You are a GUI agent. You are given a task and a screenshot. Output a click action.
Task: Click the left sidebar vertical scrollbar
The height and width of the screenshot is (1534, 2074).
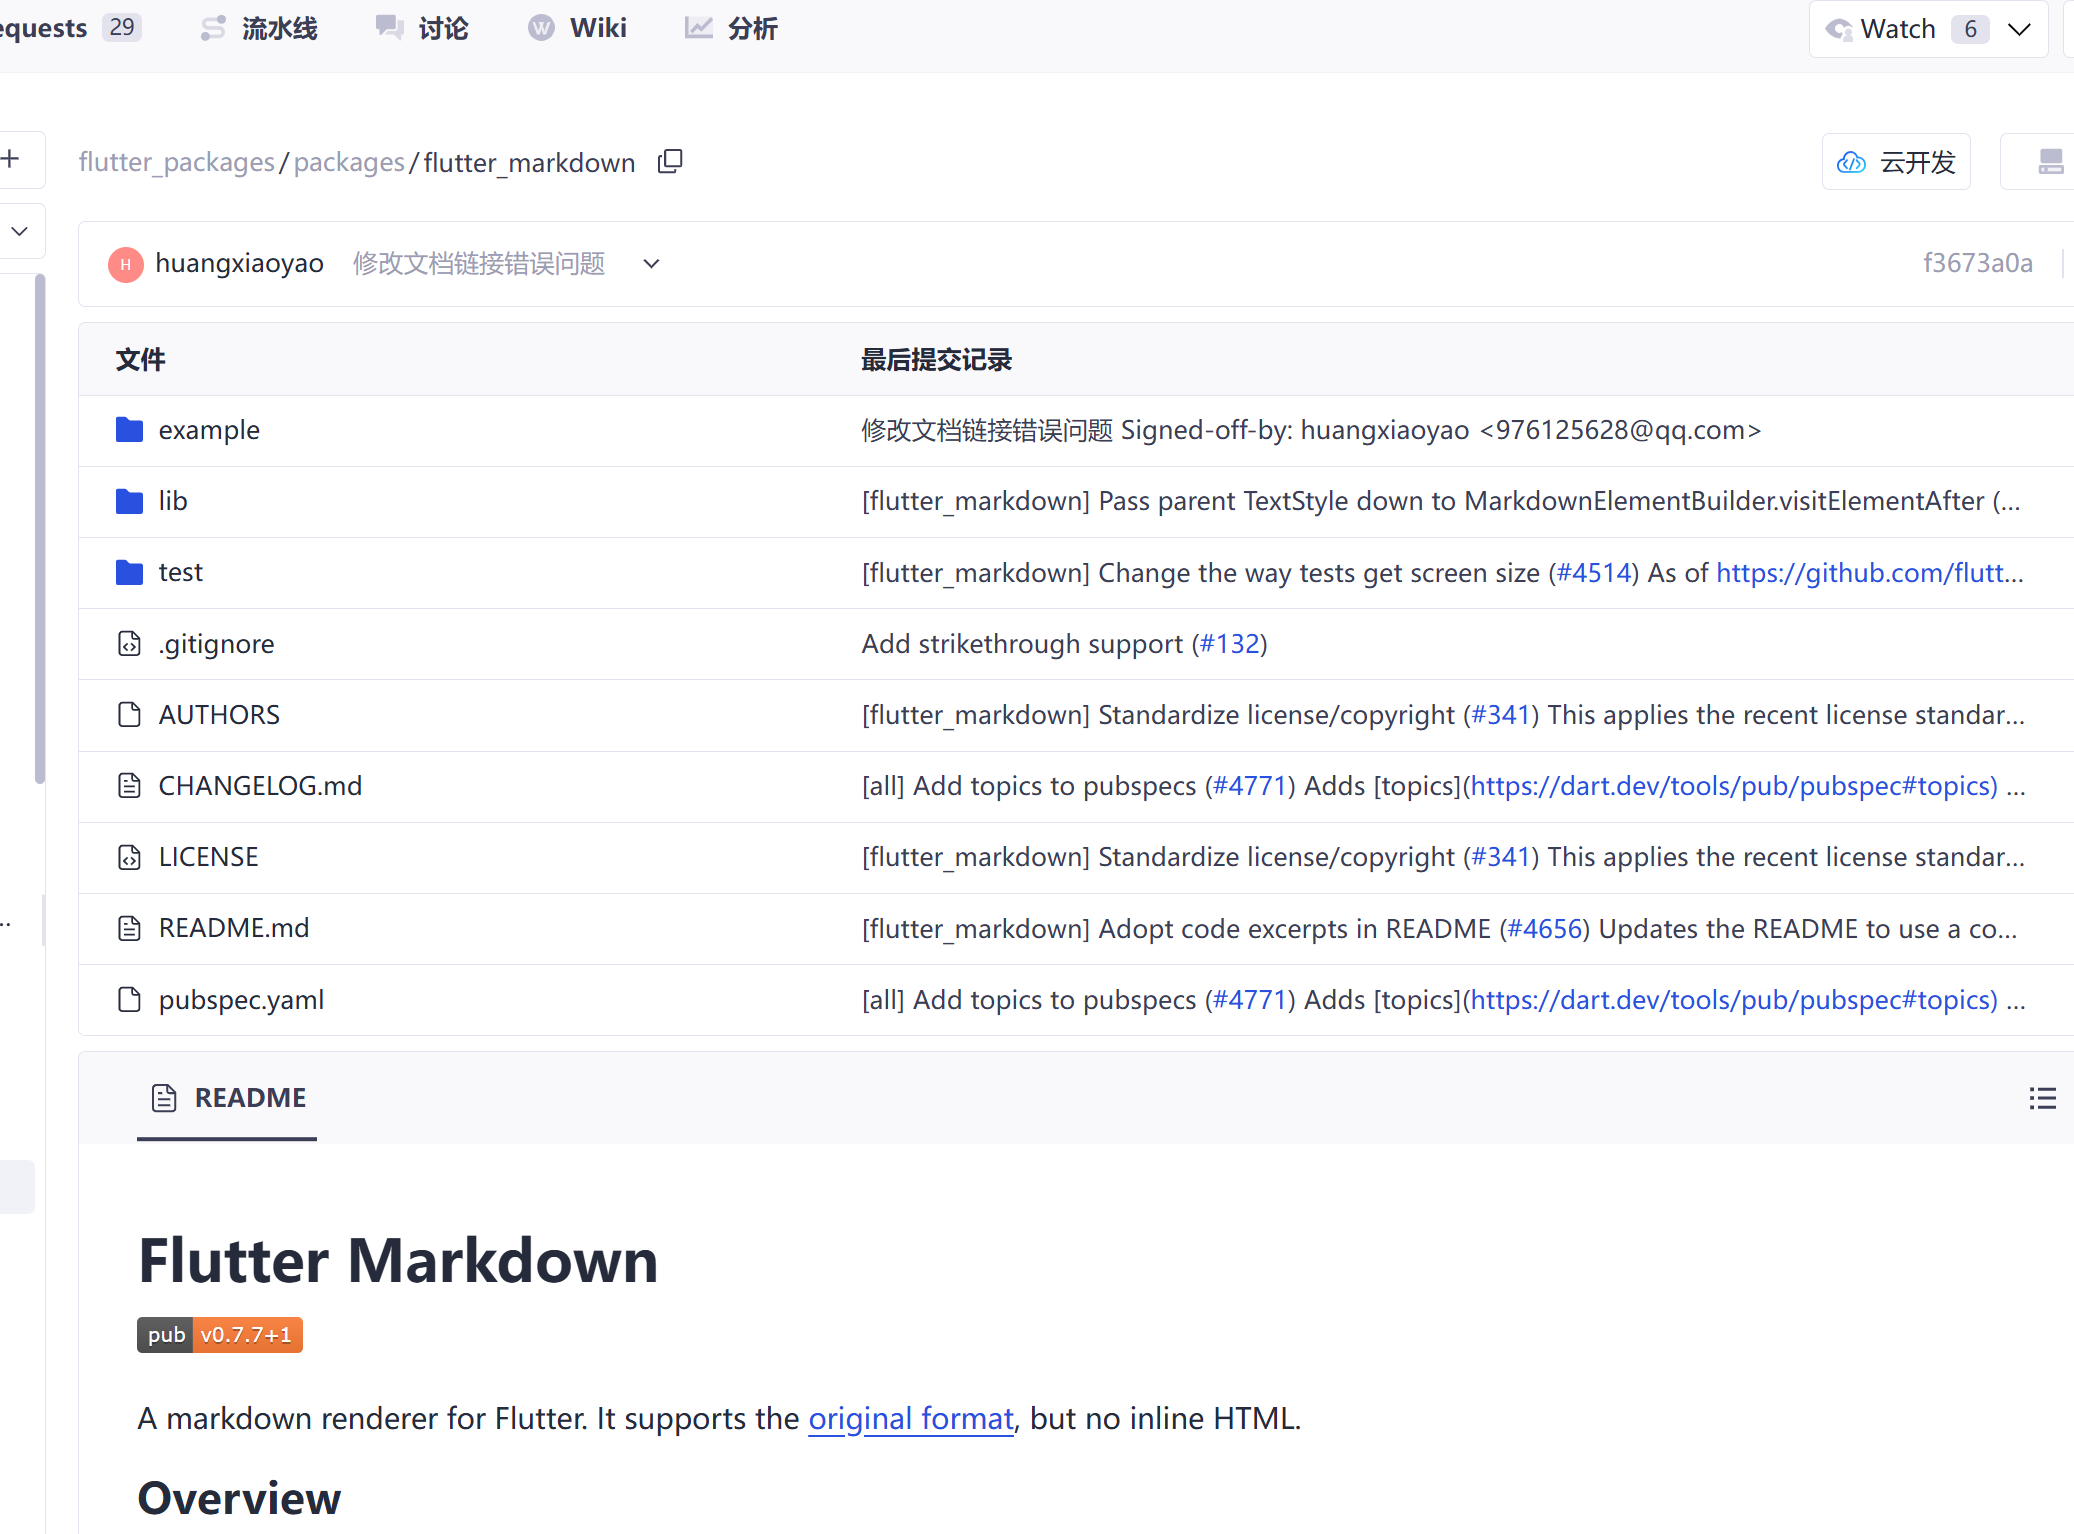click(x=39, y=528)
